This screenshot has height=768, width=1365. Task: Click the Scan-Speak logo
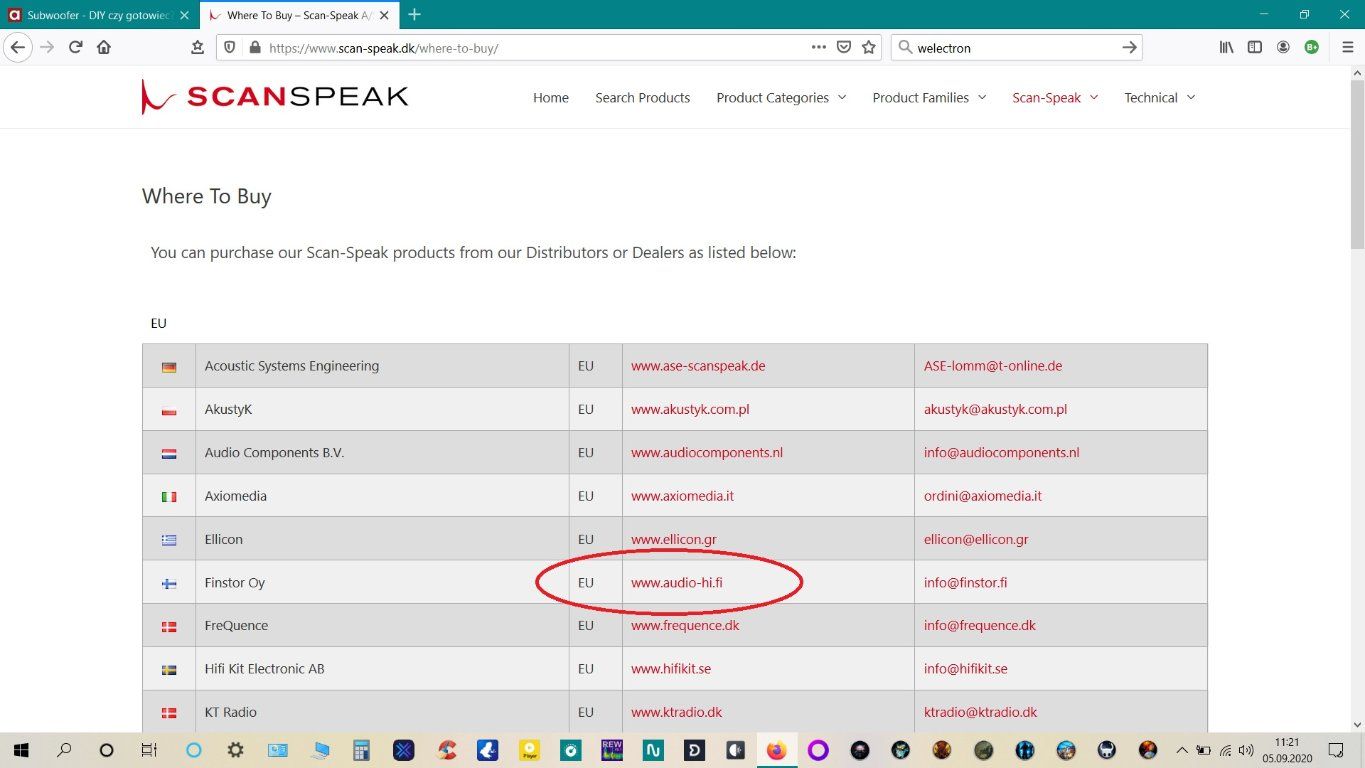[x=275, y=97]
